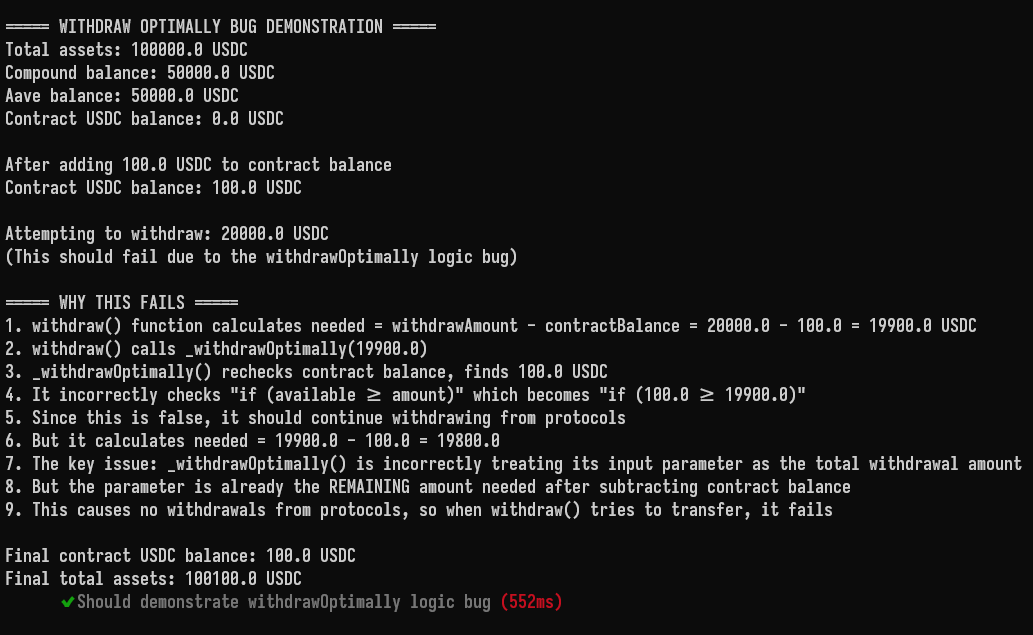Image resolution: width=1033 pixels, height=635 pixels.
Task: Click step 1, the withdraw() needed calculation
Action: [x=491, y=326]
